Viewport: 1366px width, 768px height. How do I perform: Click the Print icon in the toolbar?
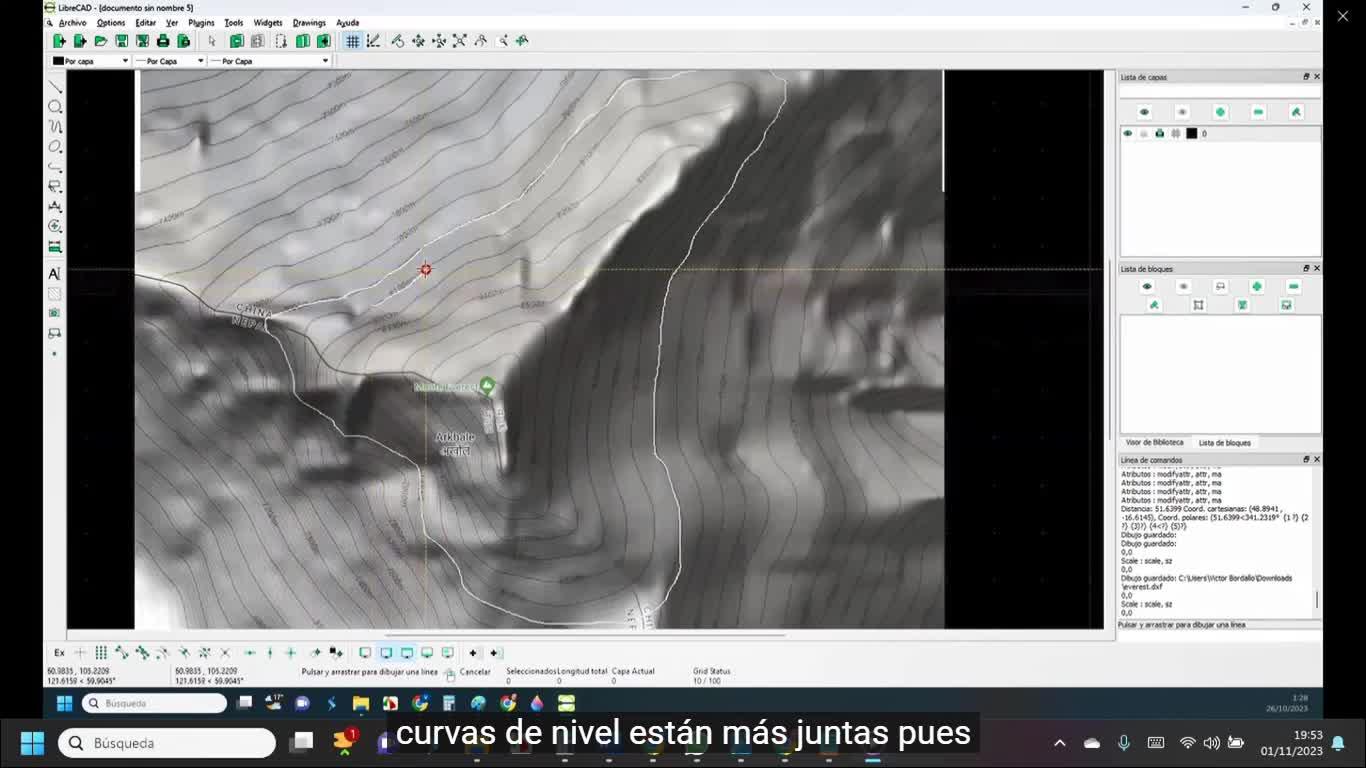click(163, 41)
